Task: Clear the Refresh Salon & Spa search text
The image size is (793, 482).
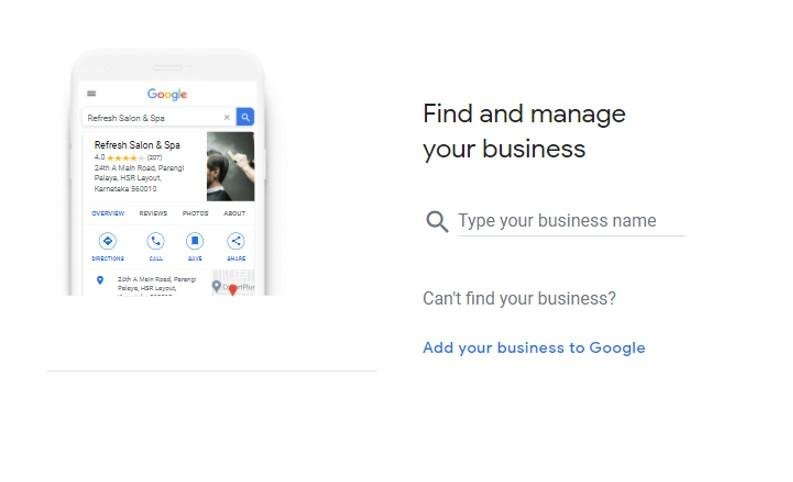Action: click(x=227, y=117)
